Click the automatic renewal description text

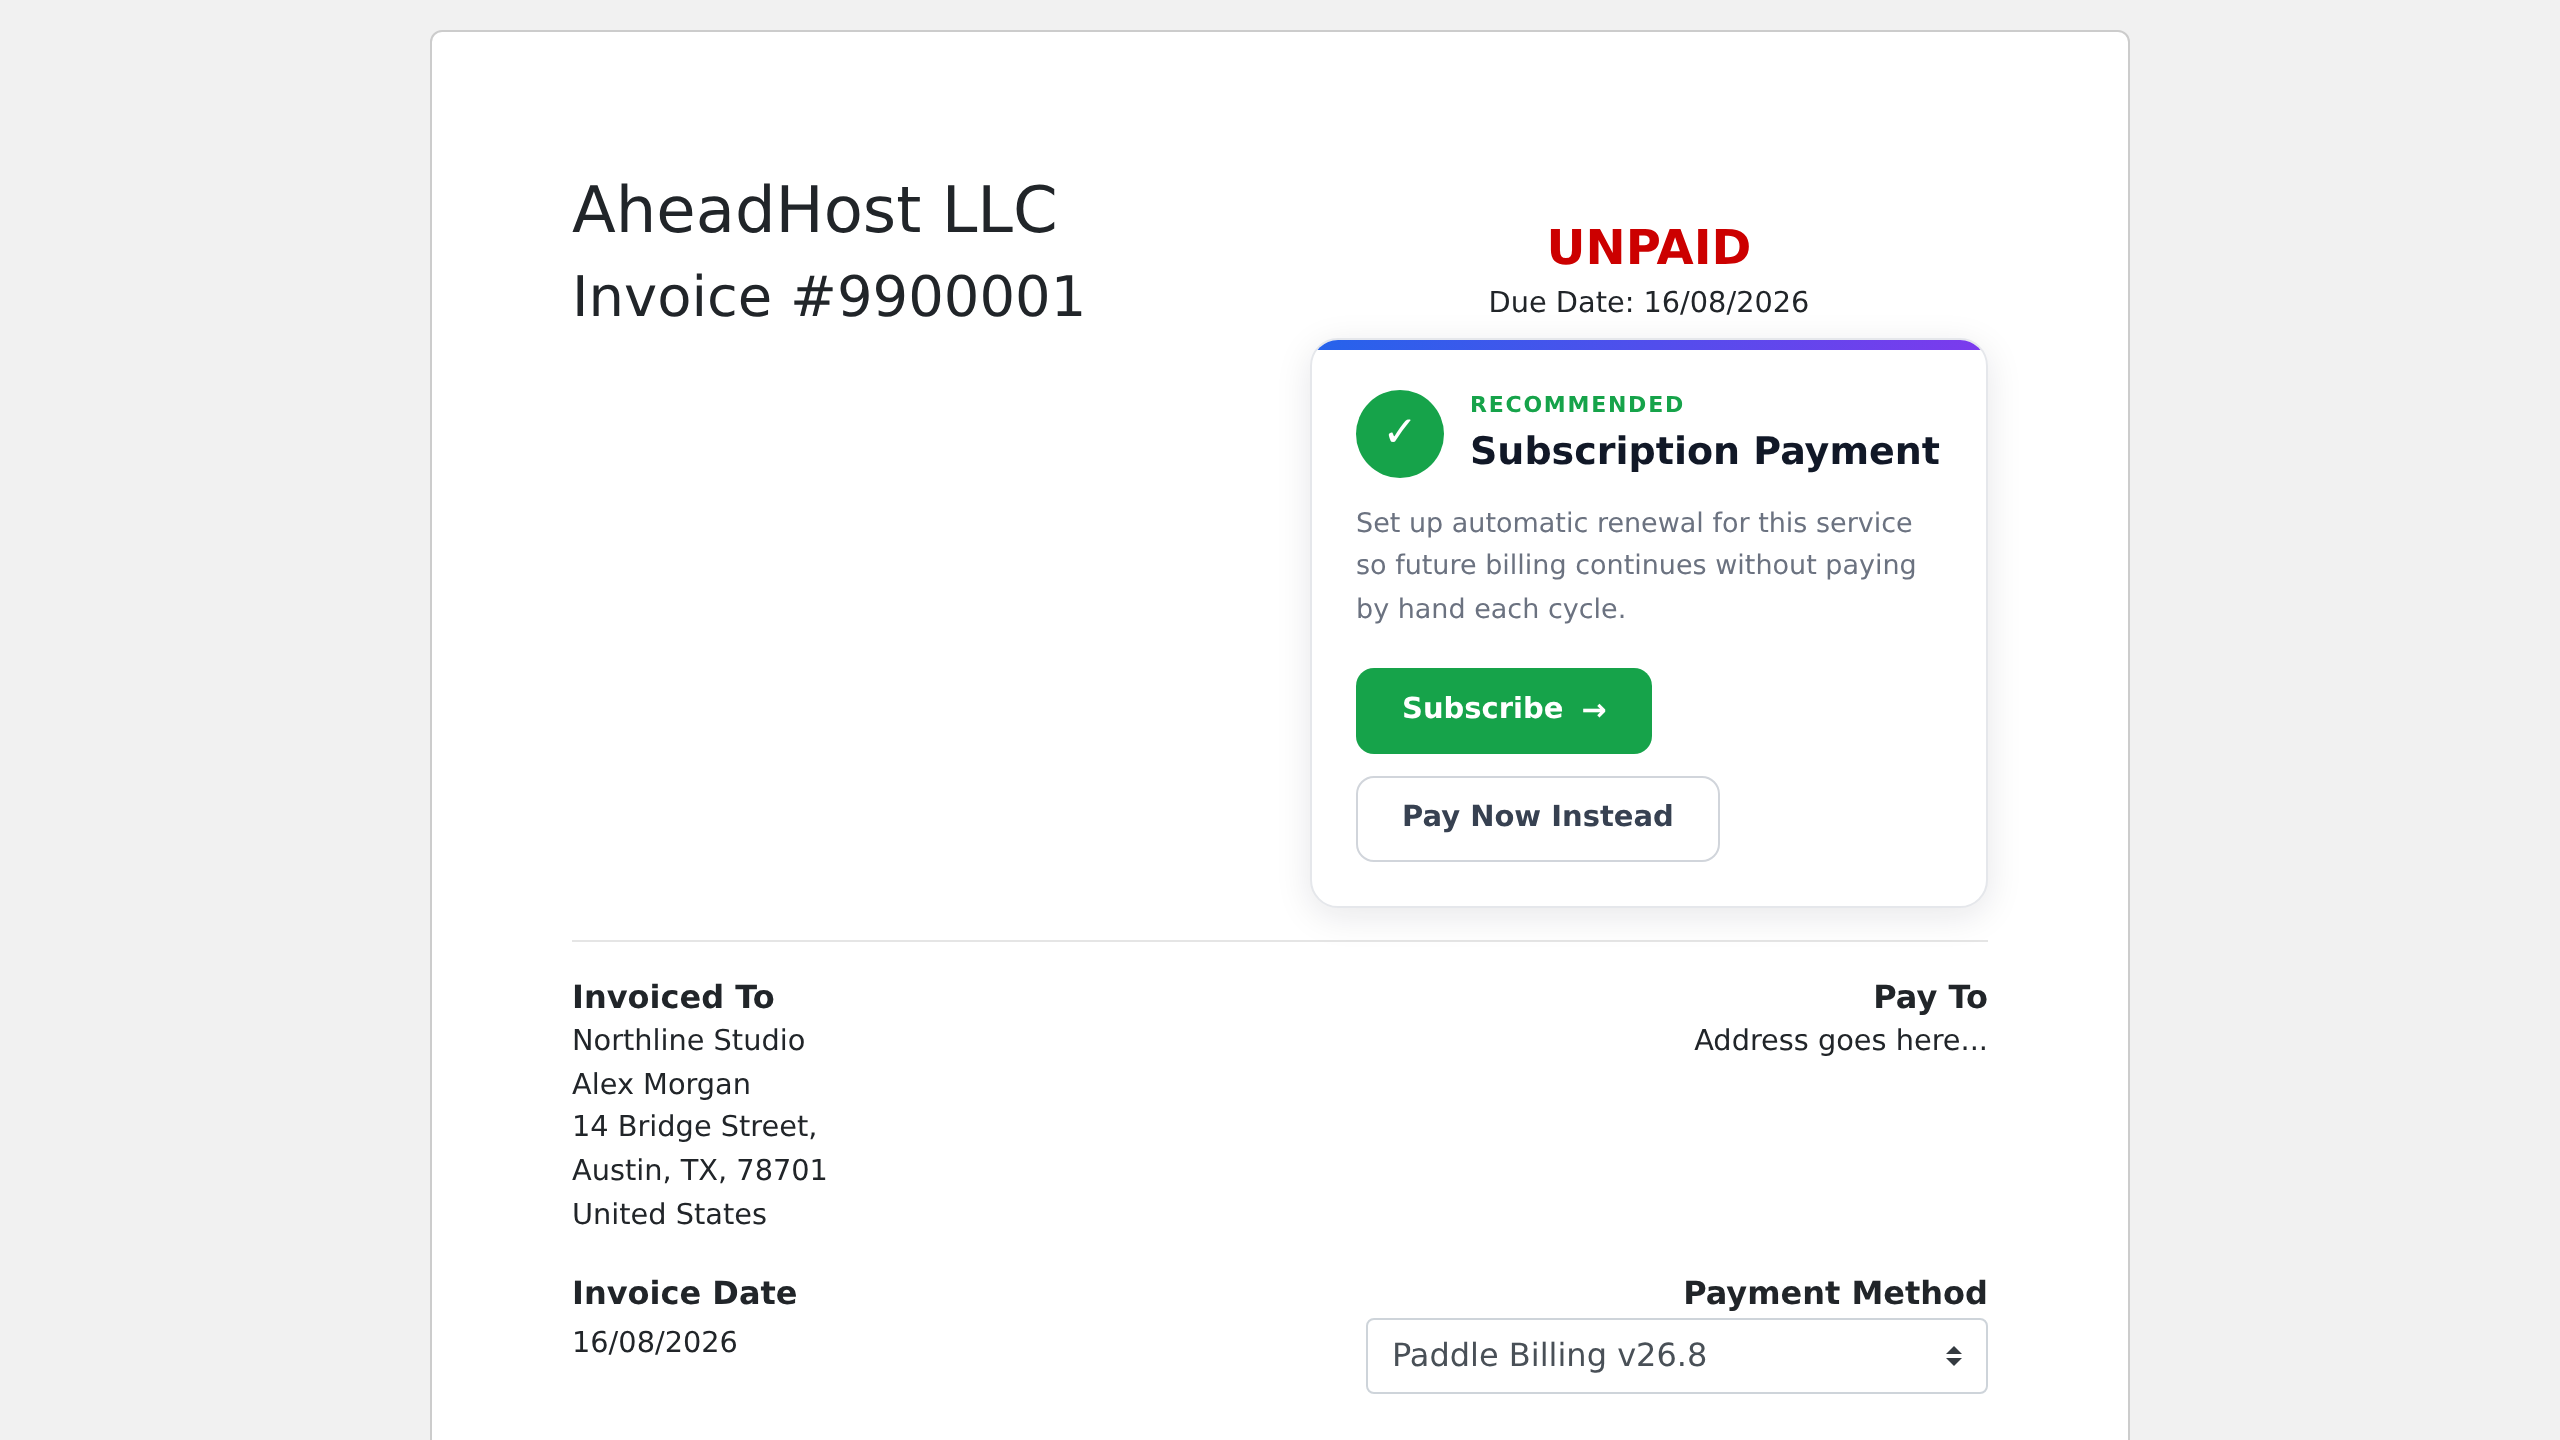1636,565
